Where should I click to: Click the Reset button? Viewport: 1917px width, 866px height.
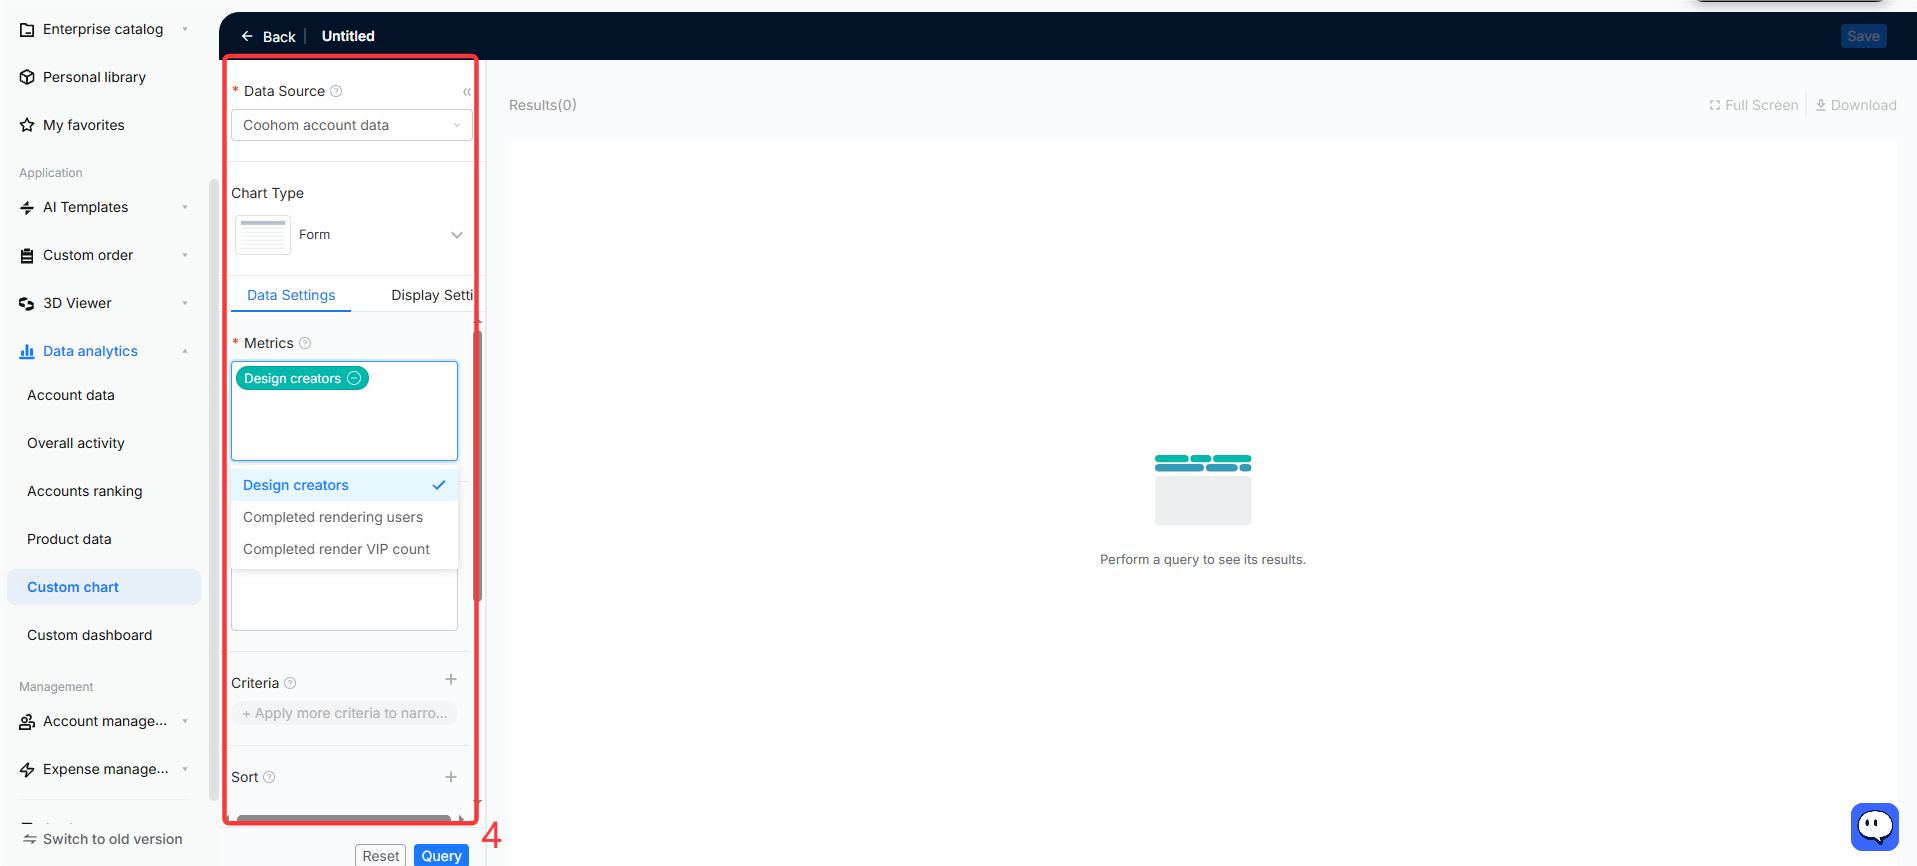click(380, 855)
